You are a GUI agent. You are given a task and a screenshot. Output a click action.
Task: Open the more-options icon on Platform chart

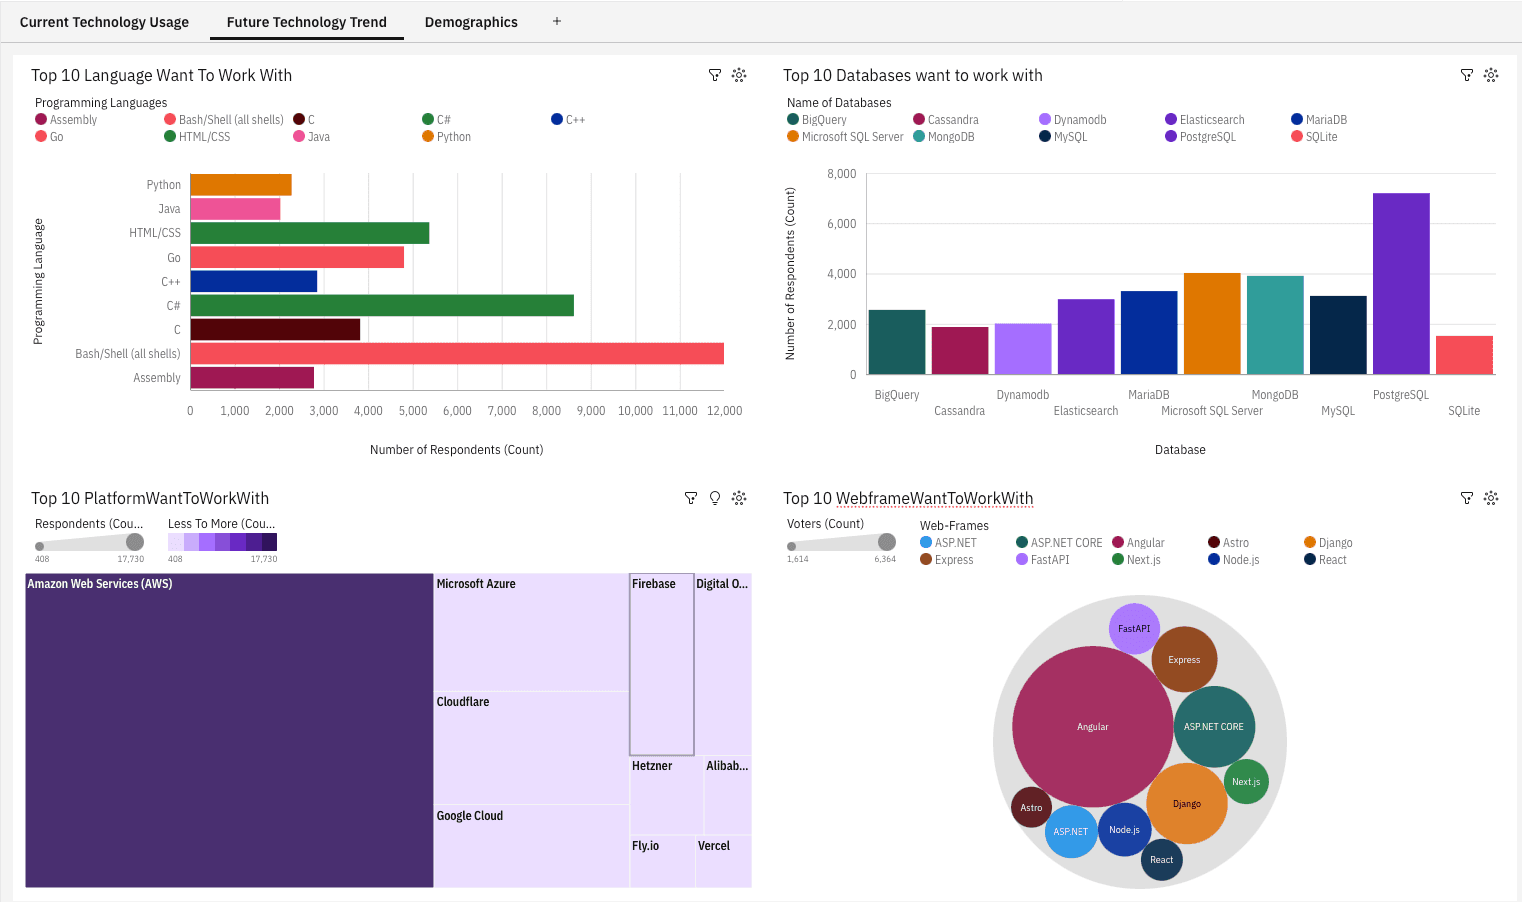pyautogui.click(x=739, y=497)
